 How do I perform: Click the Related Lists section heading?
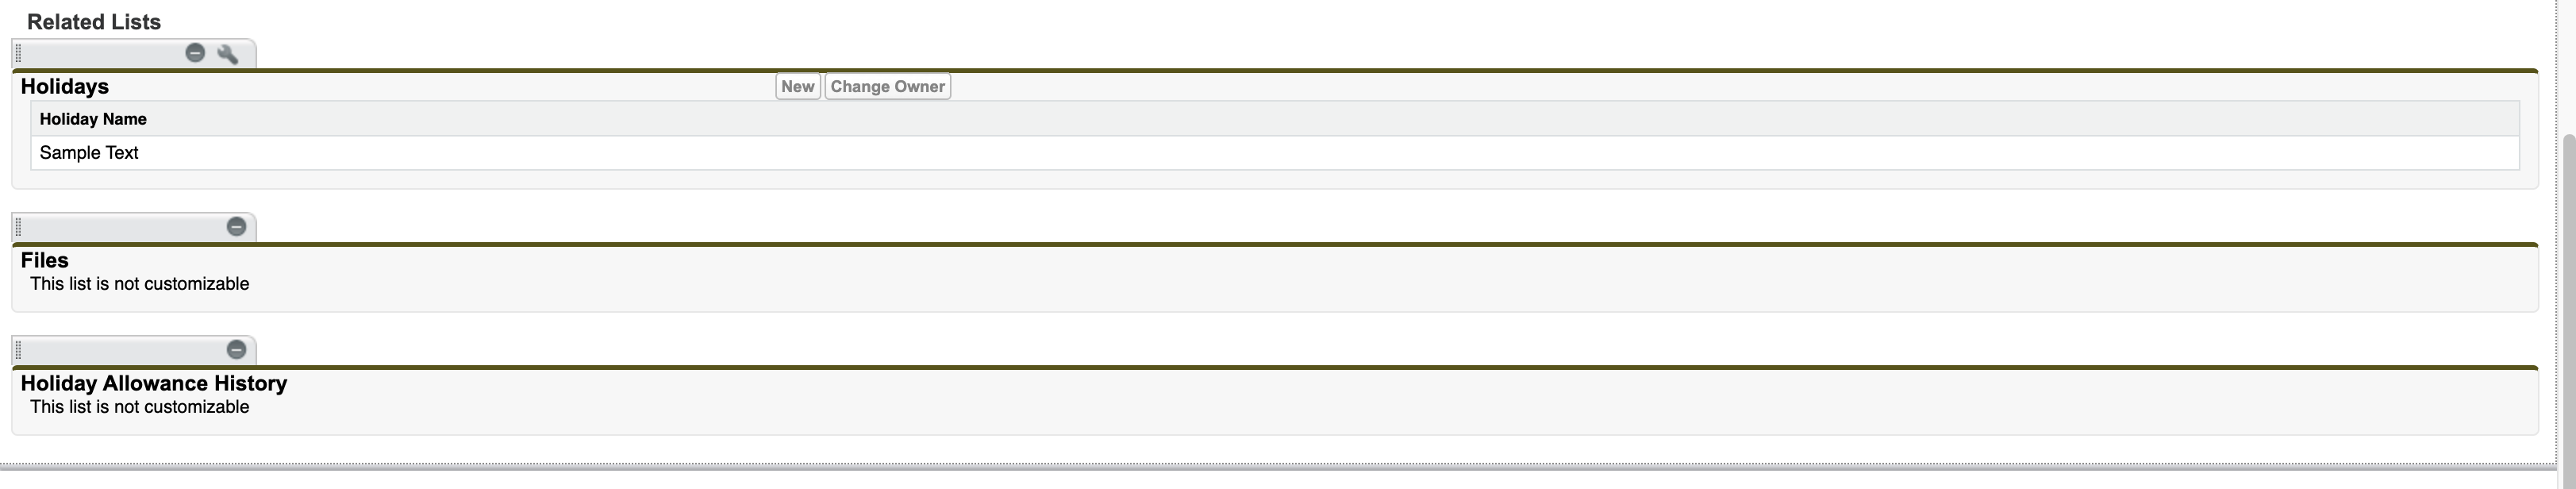click(x=94, y=22)
